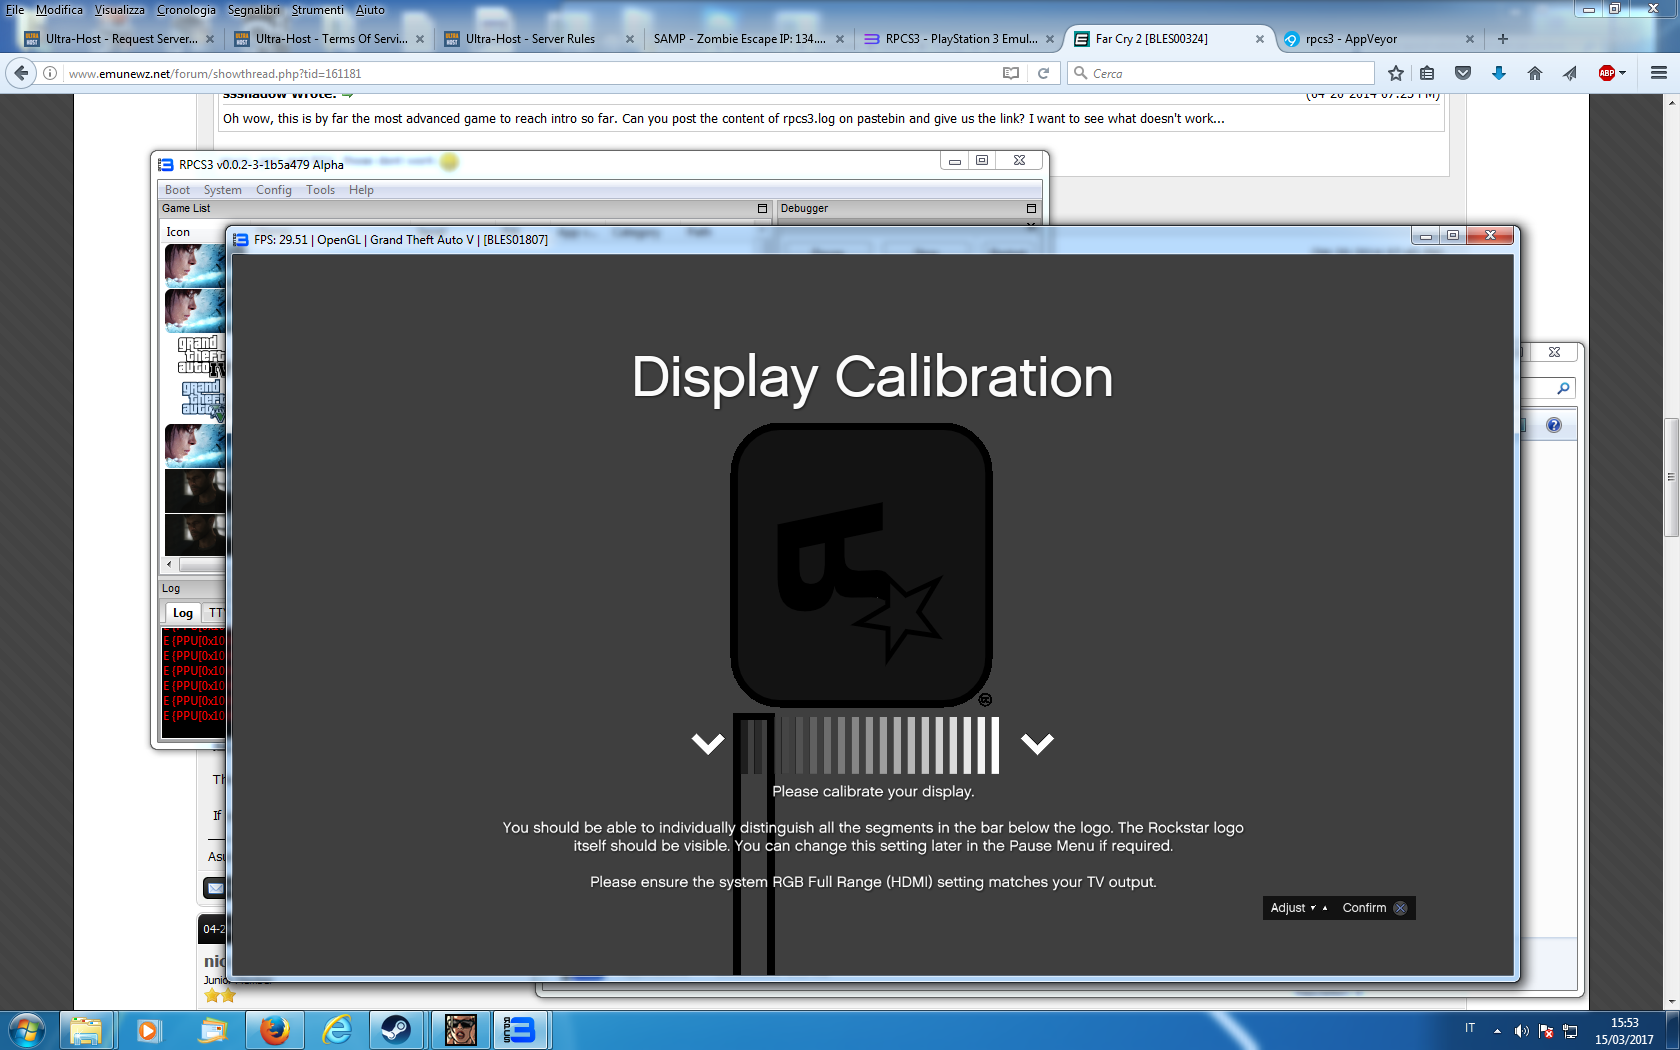Click the magnifier search icon in side window
Image resolution: width=1680 pixels, height=1050 pixels.
1563,388
